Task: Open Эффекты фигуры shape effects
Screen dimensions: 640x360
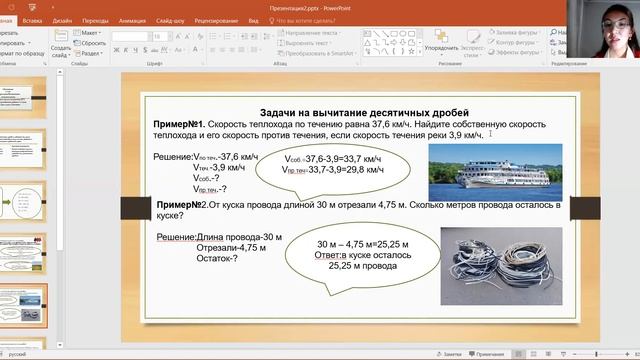Action: (515, 52)
